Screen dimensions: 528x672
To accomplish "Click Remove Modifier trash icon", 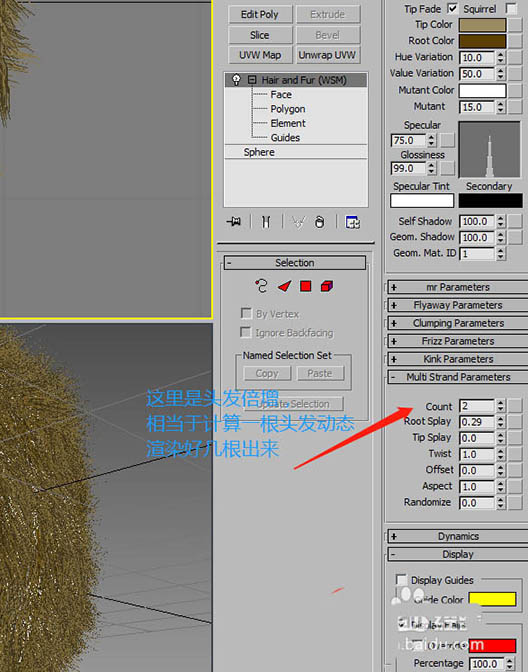I will point(320,222).
